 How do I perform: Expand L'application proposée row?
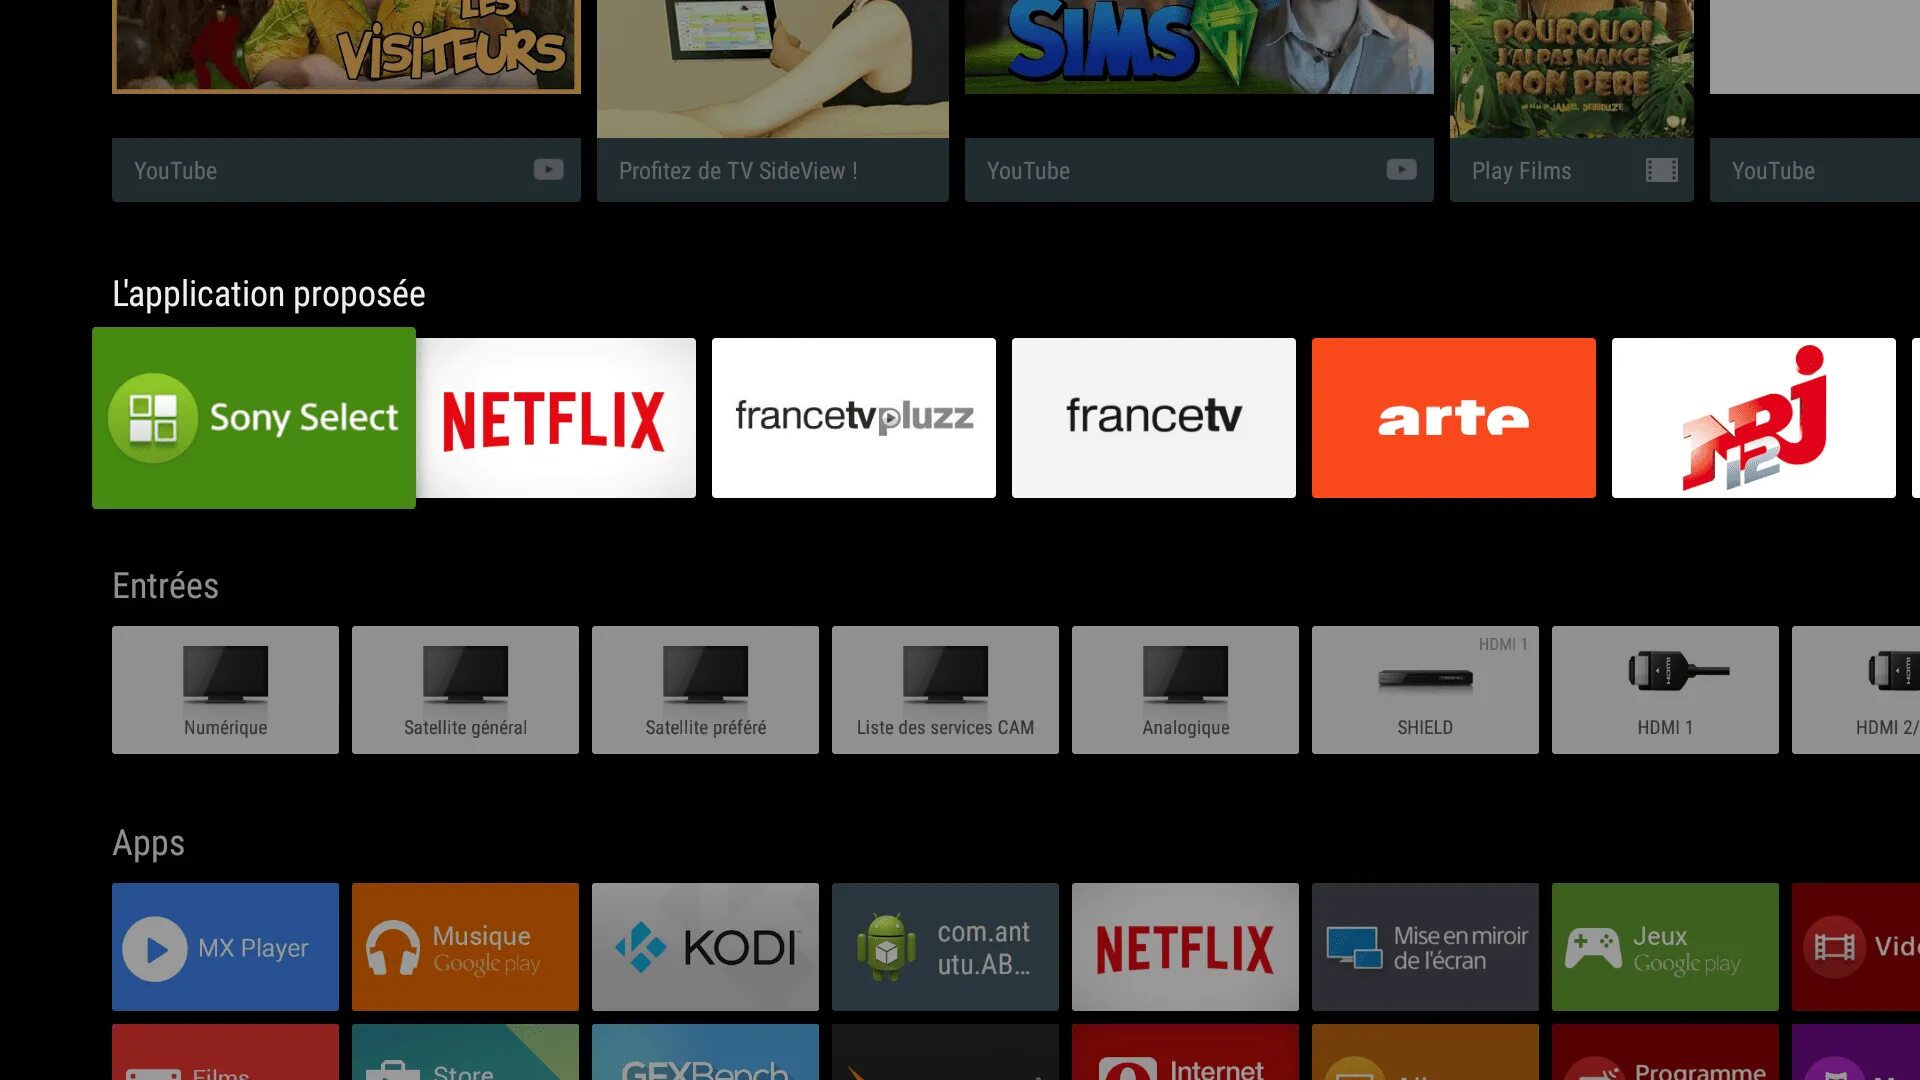pyautogui.click(x=268, y=293)
